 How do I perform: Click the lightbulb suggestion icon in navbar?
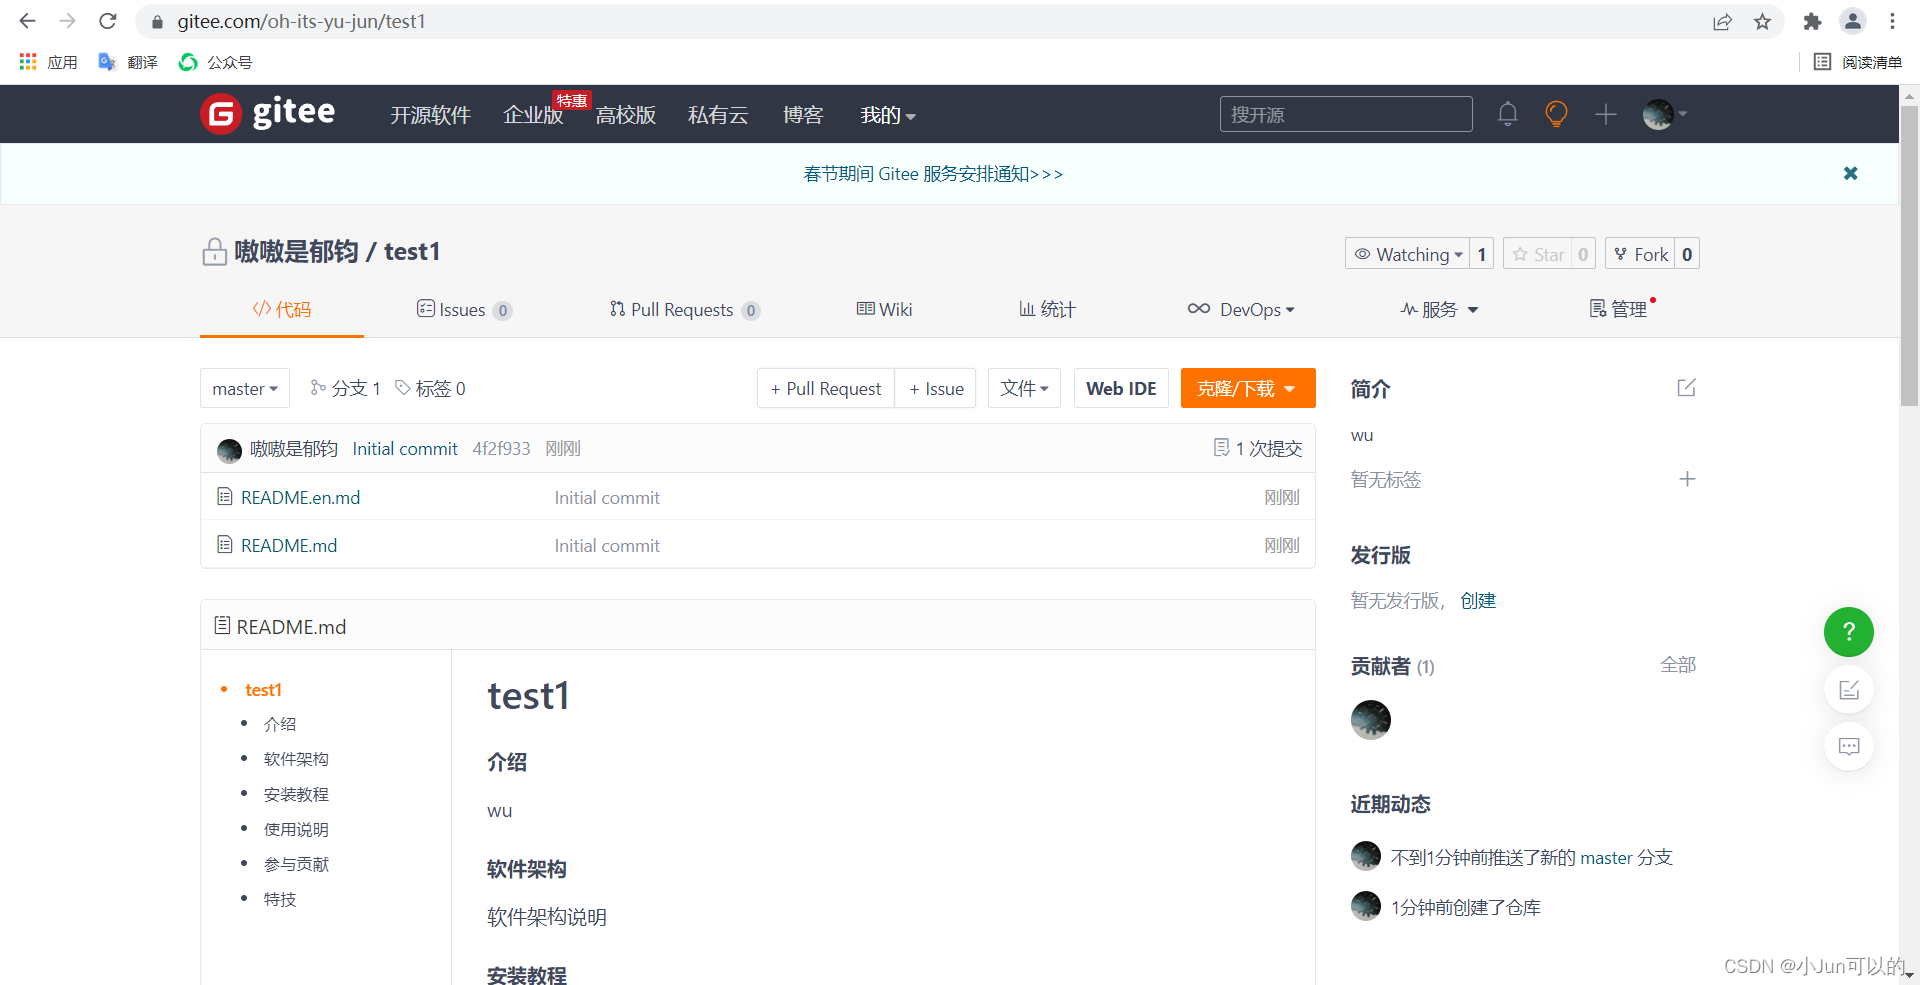click(1555, 114)
